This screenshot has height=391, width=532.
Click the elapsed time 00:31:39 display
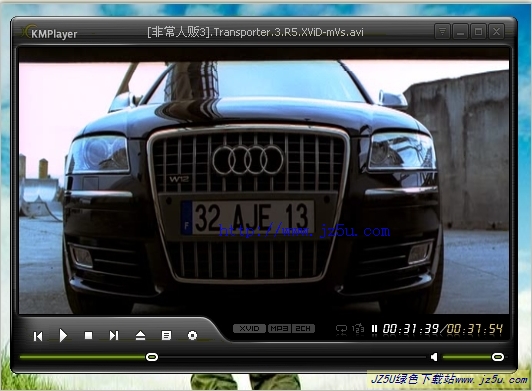tap(411, 329)
